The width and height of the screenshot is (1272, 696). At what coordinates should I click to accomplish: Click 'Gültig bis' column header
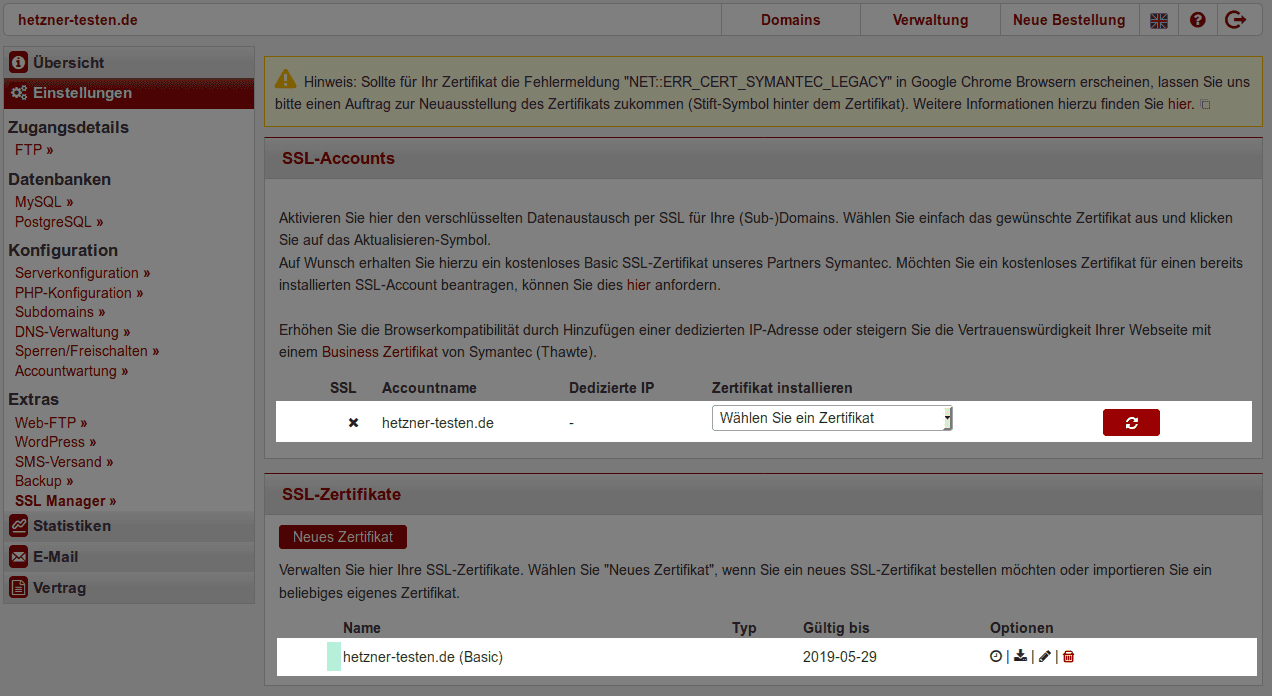(836, 628)
